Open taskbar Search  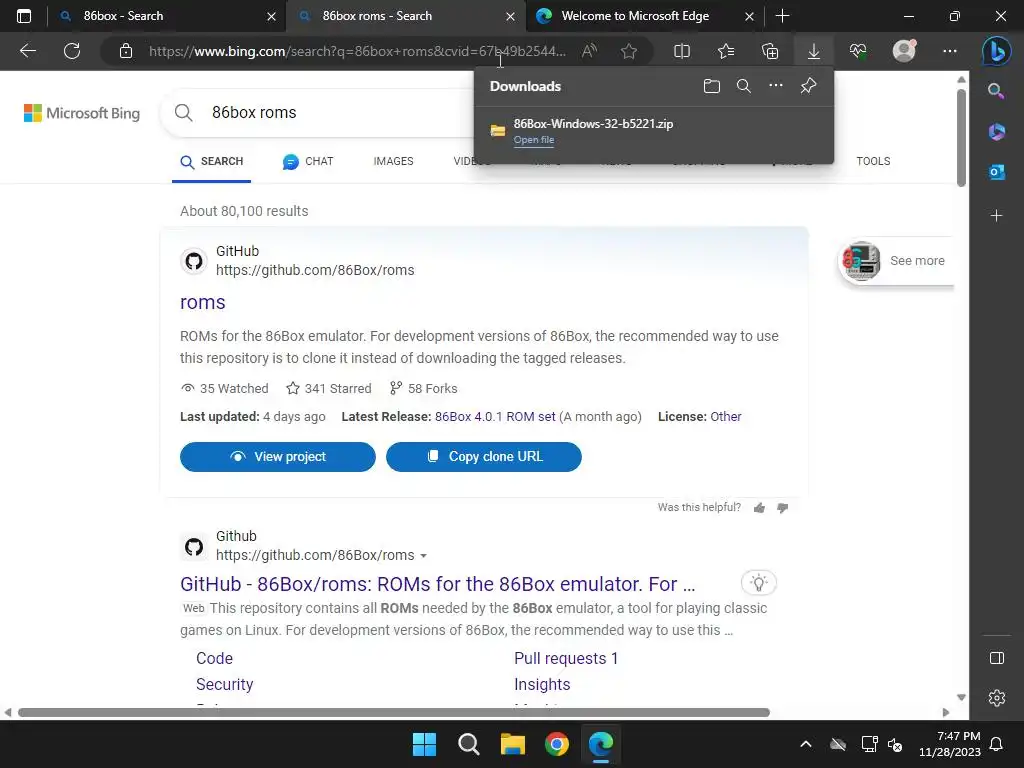(x=468, y=744)
